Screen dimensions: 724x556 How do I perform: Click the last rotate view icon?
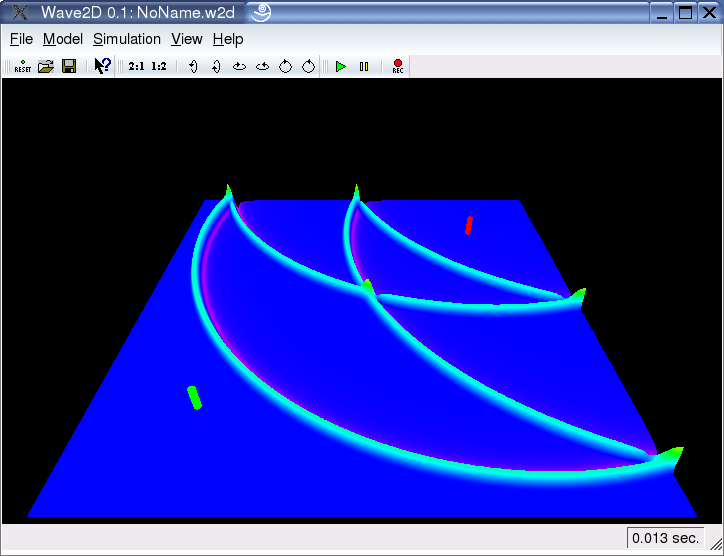point(309,66)
